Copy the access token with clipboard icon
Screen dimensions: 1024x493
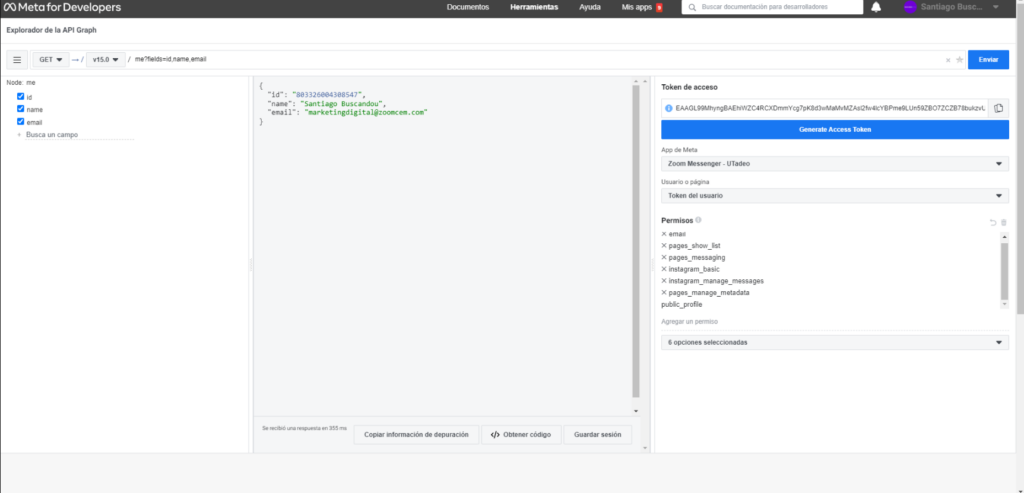[x=998, y=108]
